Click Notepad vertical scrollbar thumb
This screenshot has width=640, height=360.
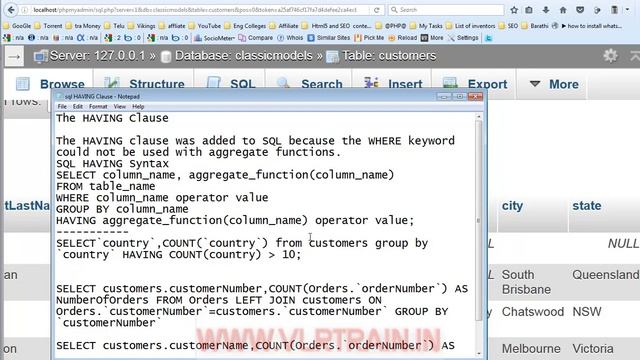479,220
